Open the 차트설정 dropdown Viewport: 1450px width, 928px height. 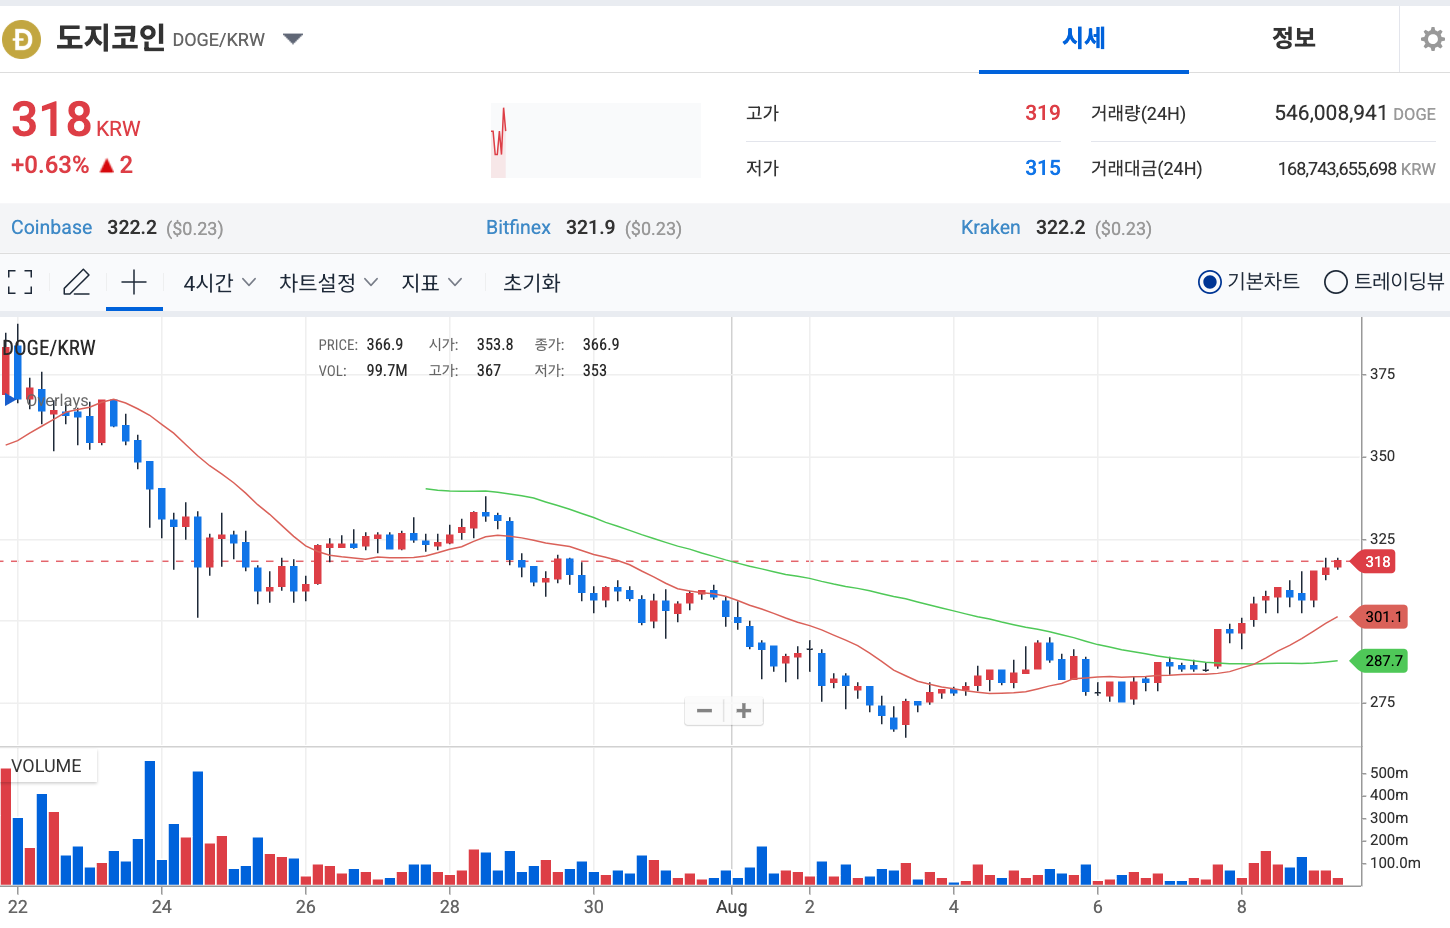click(328, 283)
